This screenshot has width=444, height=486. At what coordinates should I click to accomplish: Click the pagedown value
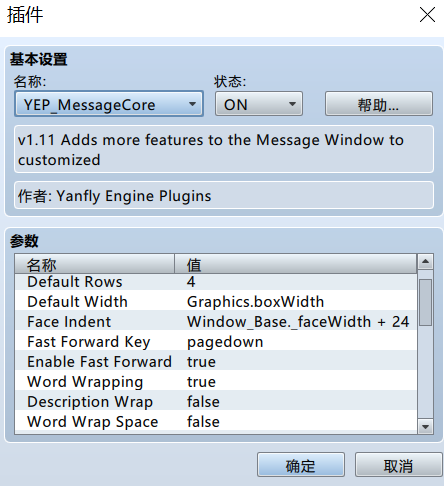(x=225, y=342)
